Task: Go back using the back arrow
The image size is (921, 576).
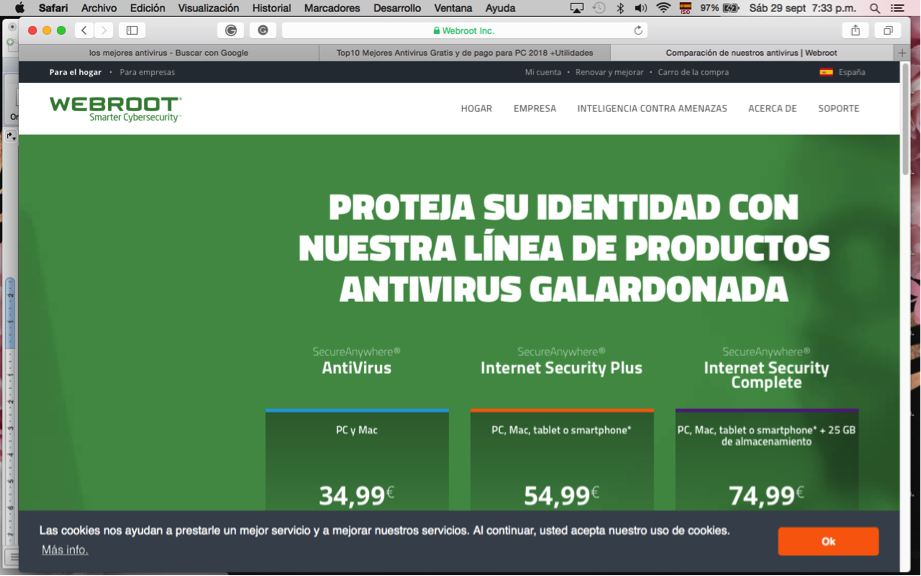Action: point(83,30)
